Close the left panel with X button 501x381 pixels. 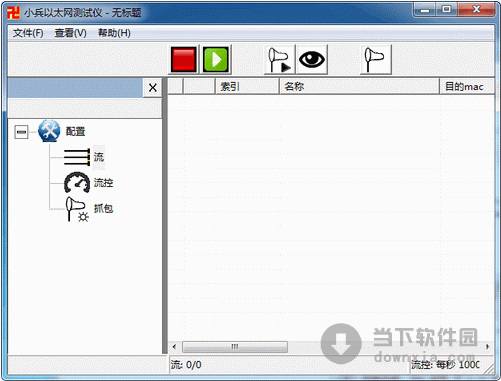point(153,88)
